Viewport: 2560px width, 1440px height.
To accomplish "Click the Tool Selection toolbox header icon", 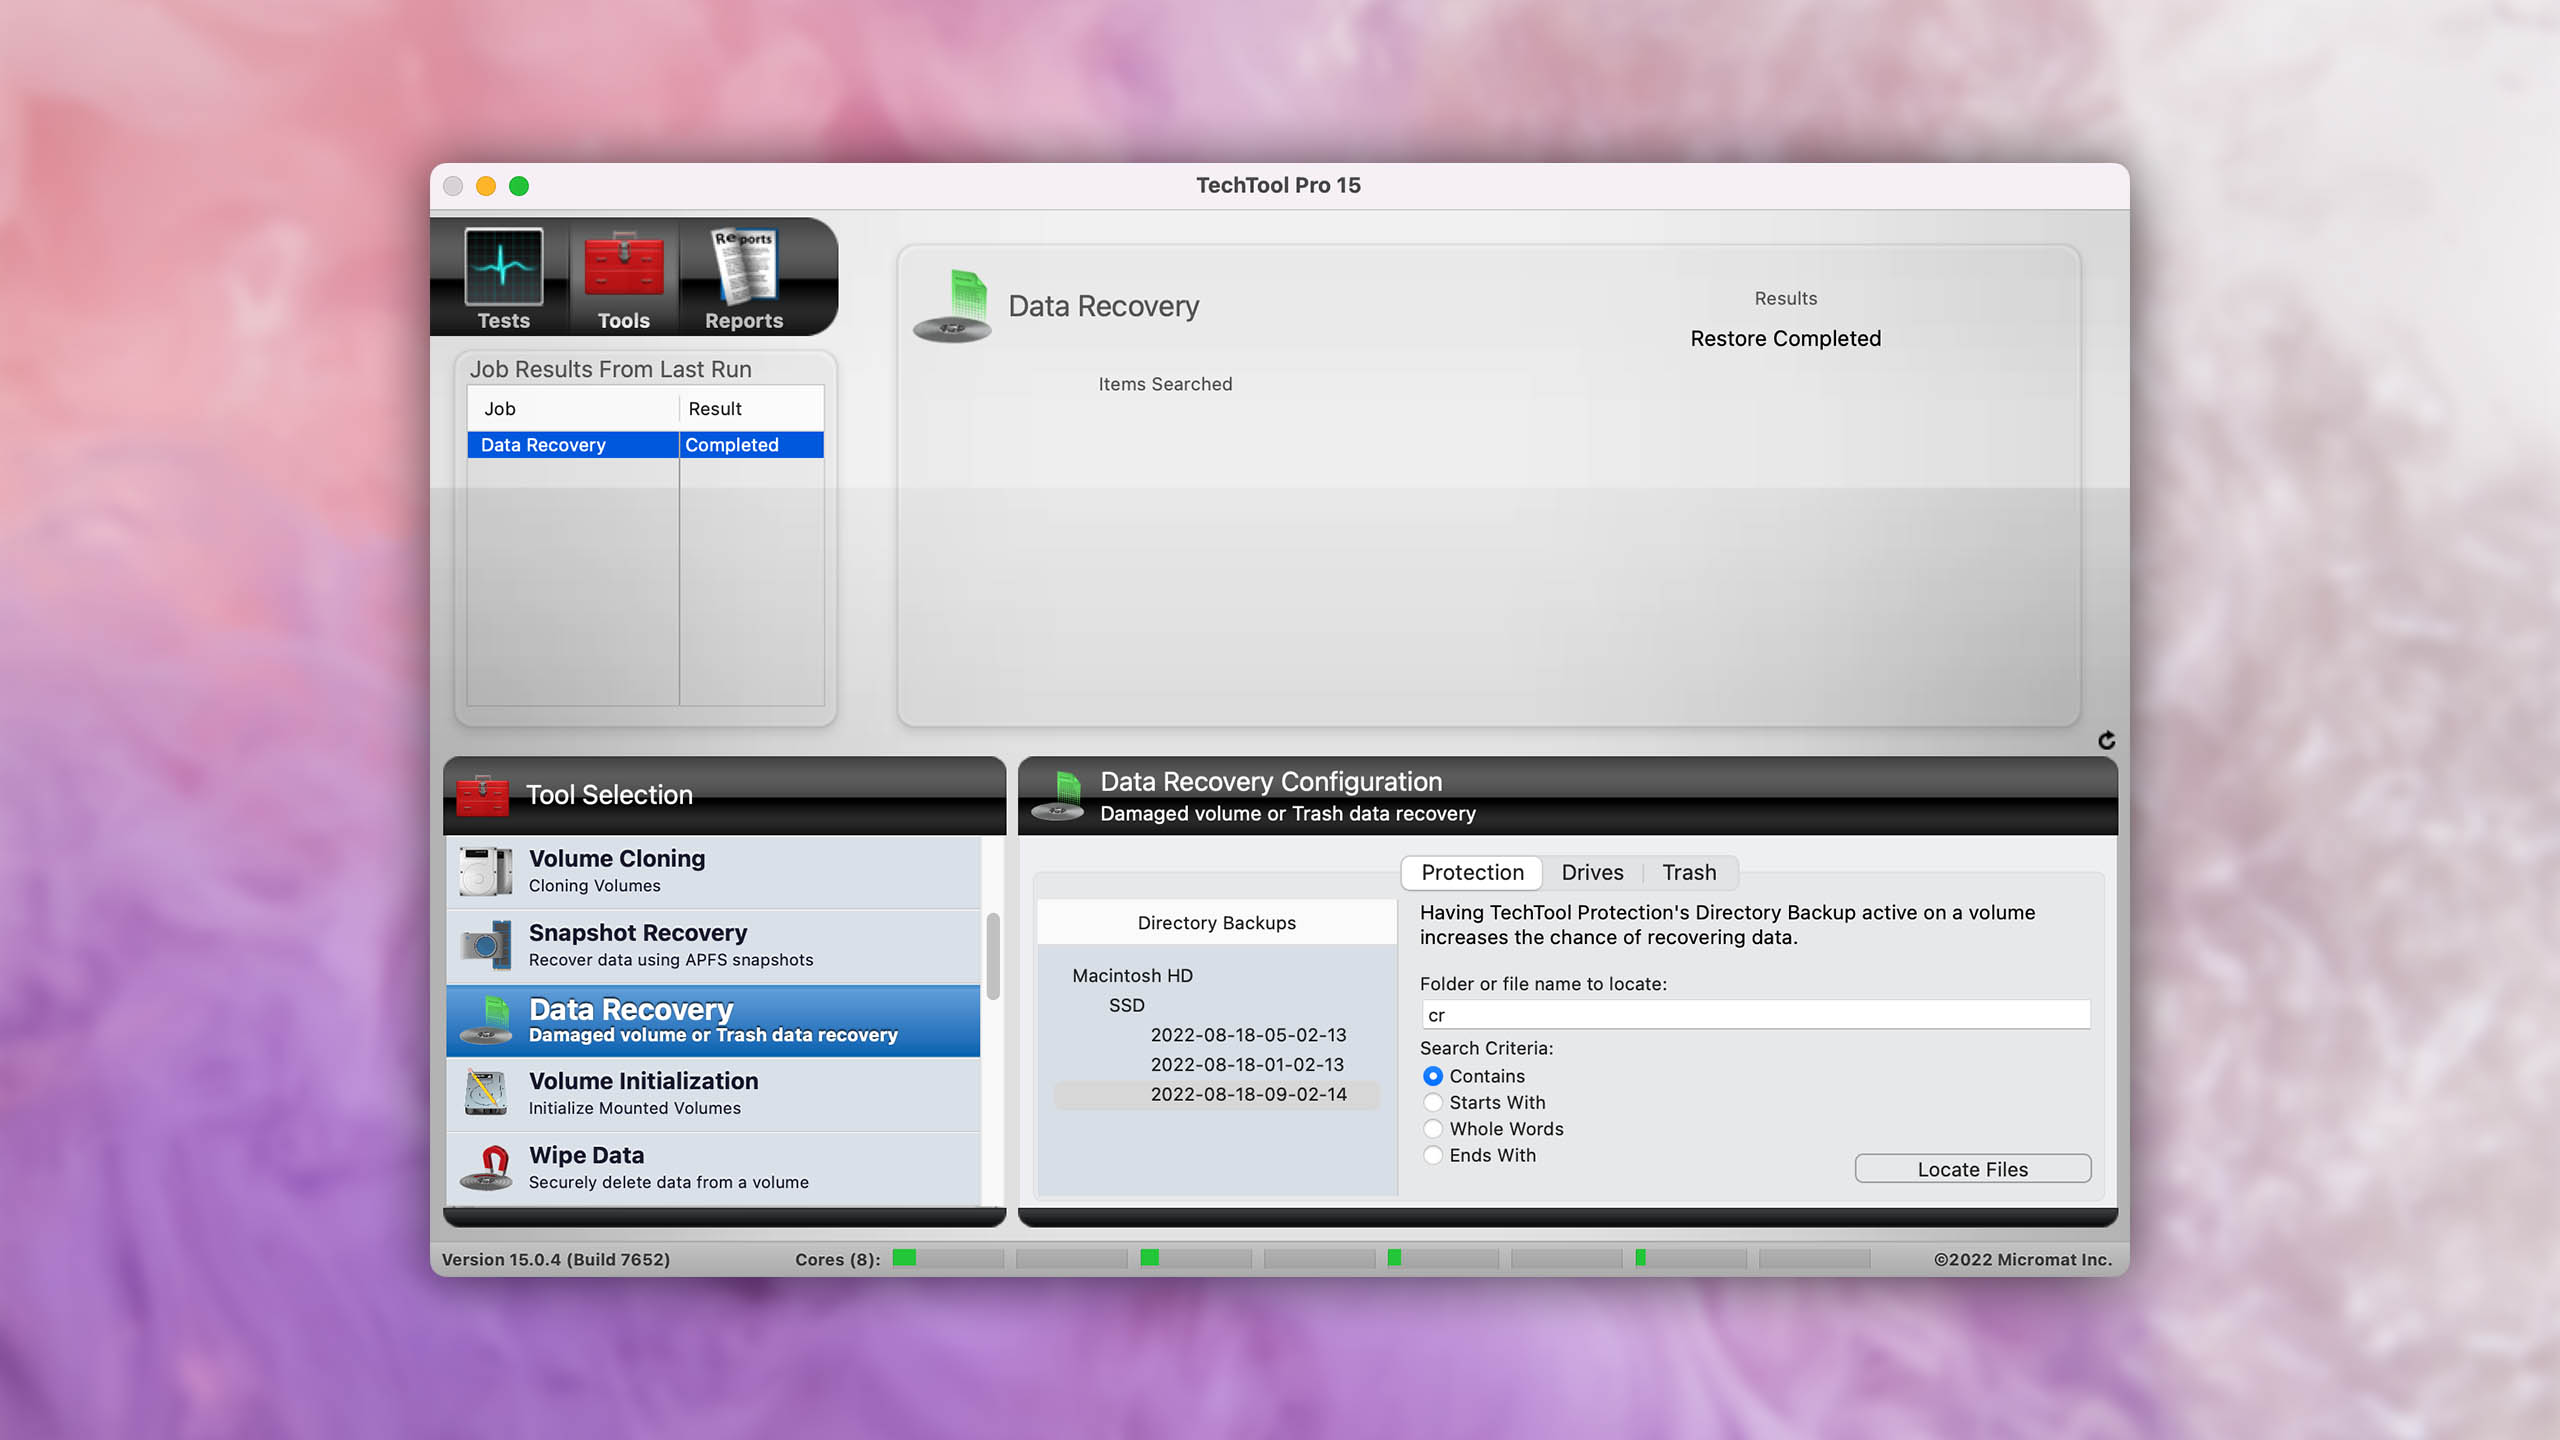I will pyautogui.click(x=482, y=795).
